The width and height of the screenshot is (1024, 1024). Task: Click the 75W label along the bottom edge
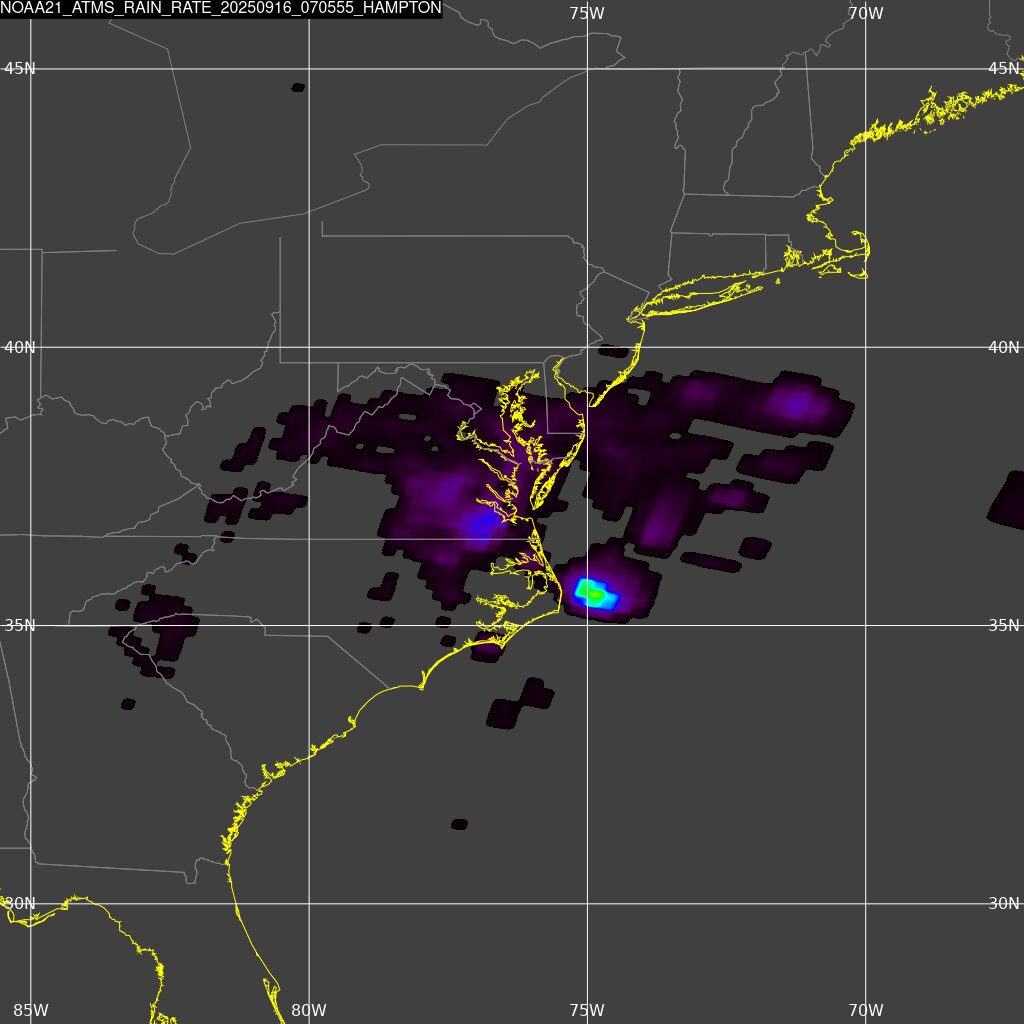click(586, 1010)
